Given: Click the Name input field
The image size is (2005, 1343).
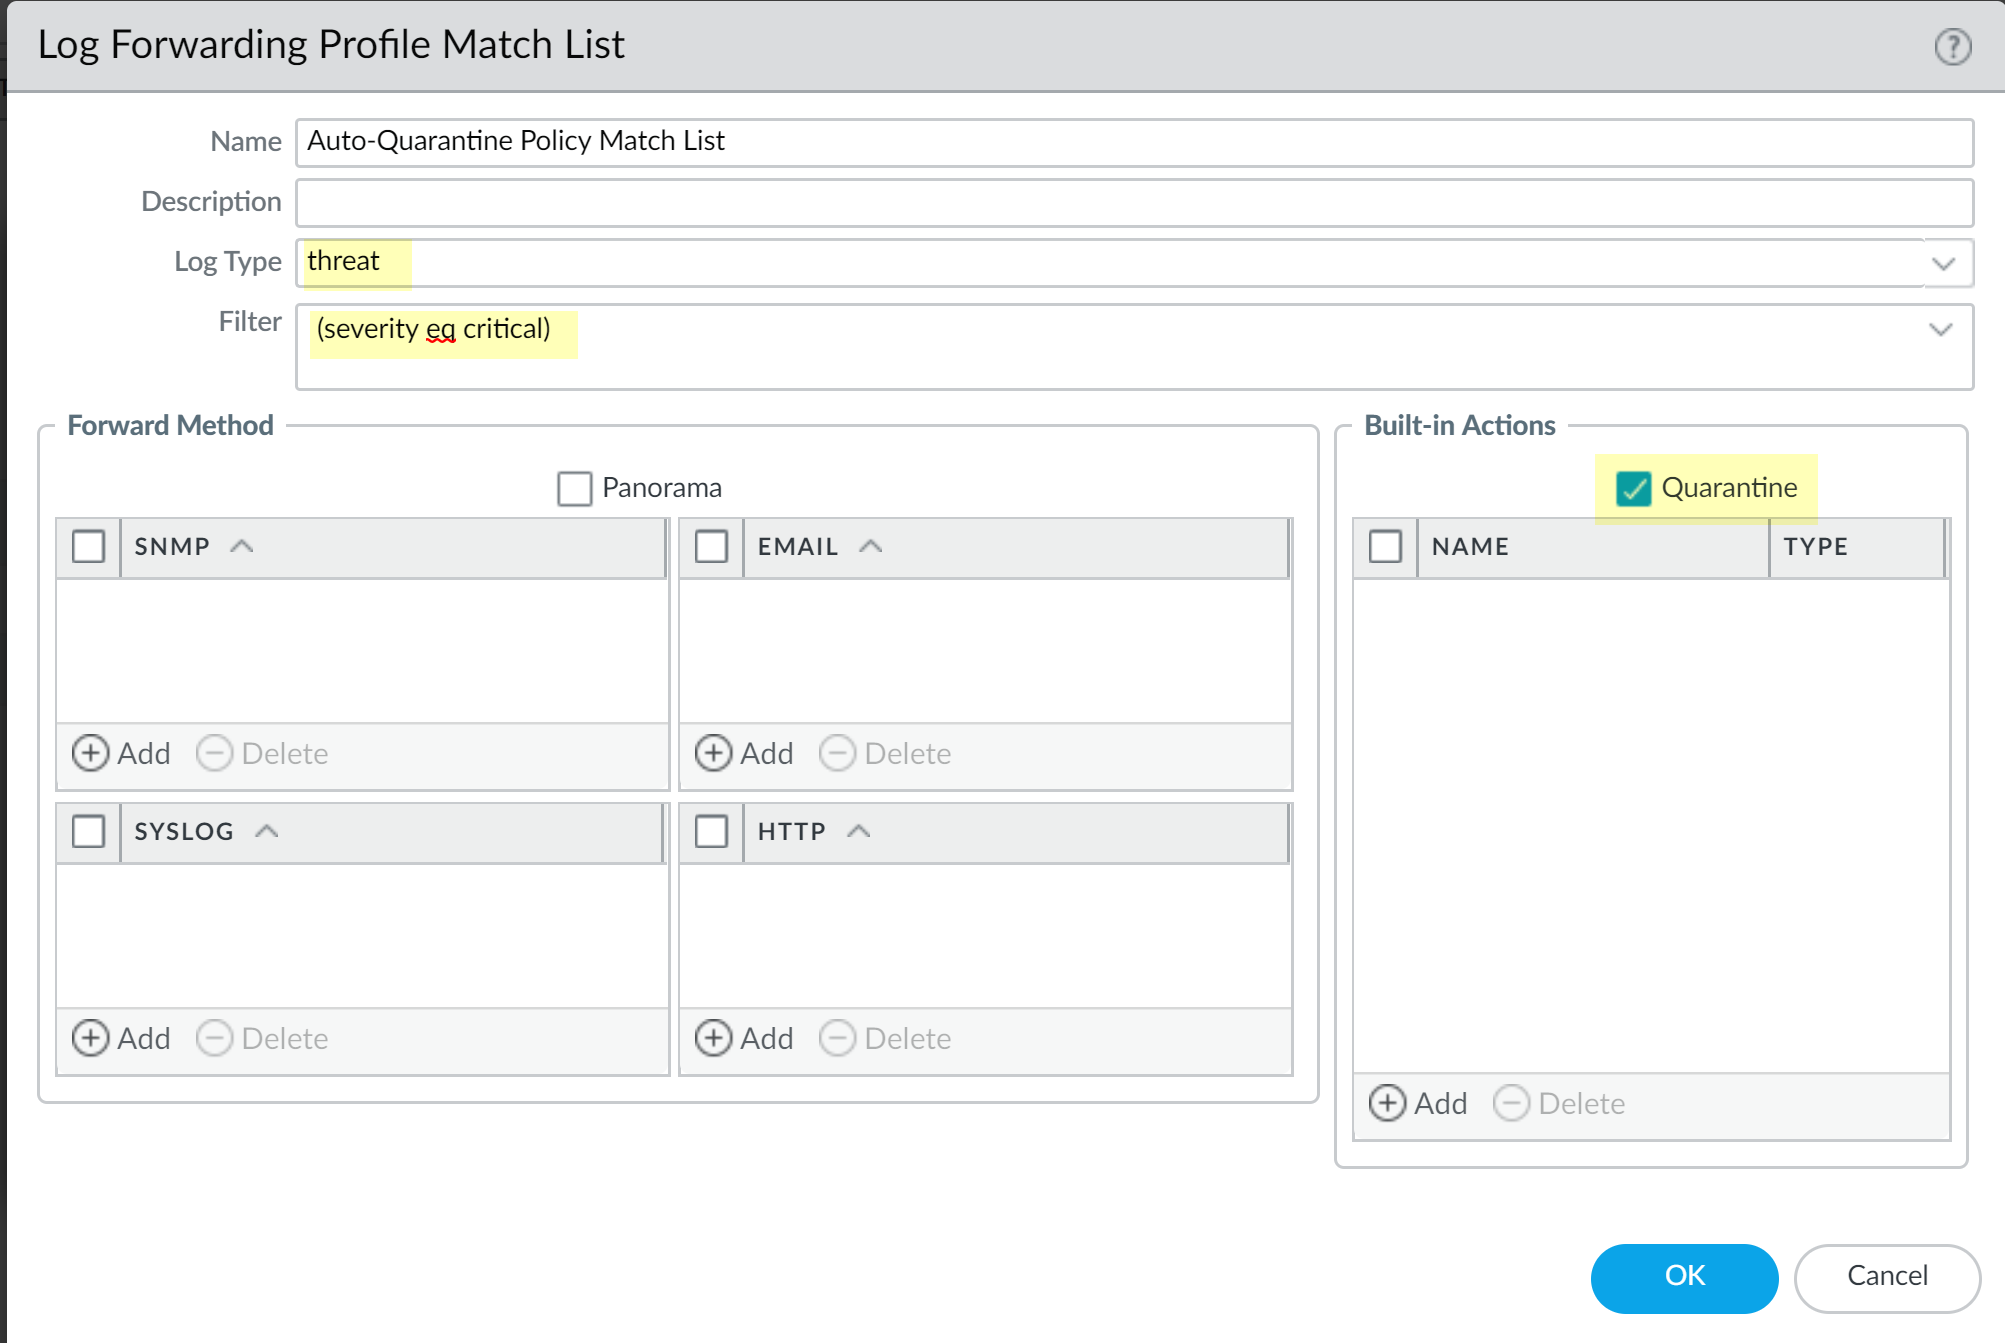Looking at the screenshot, I should (1133, 142).
